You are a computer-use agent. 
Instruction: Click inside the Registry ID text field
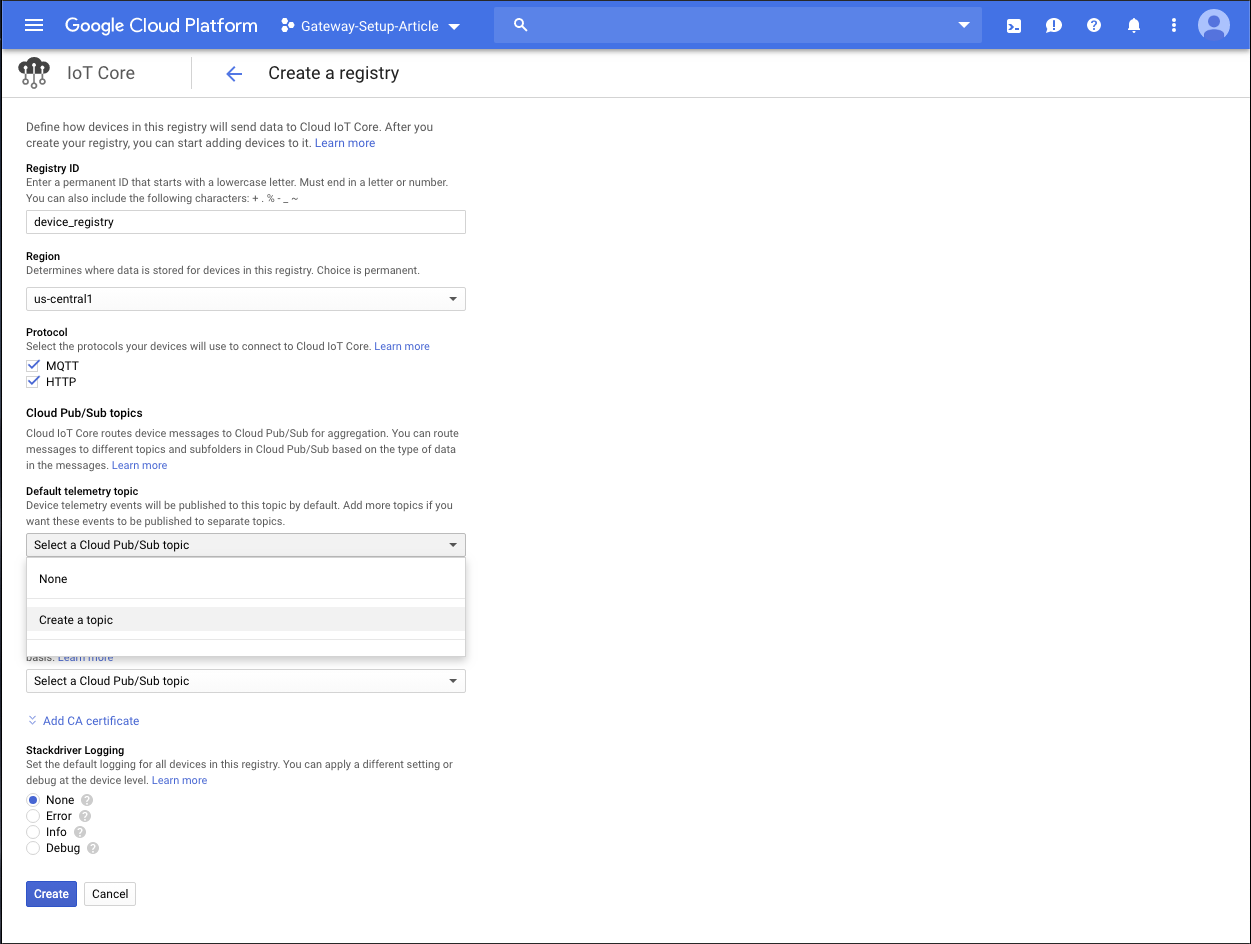245,221
